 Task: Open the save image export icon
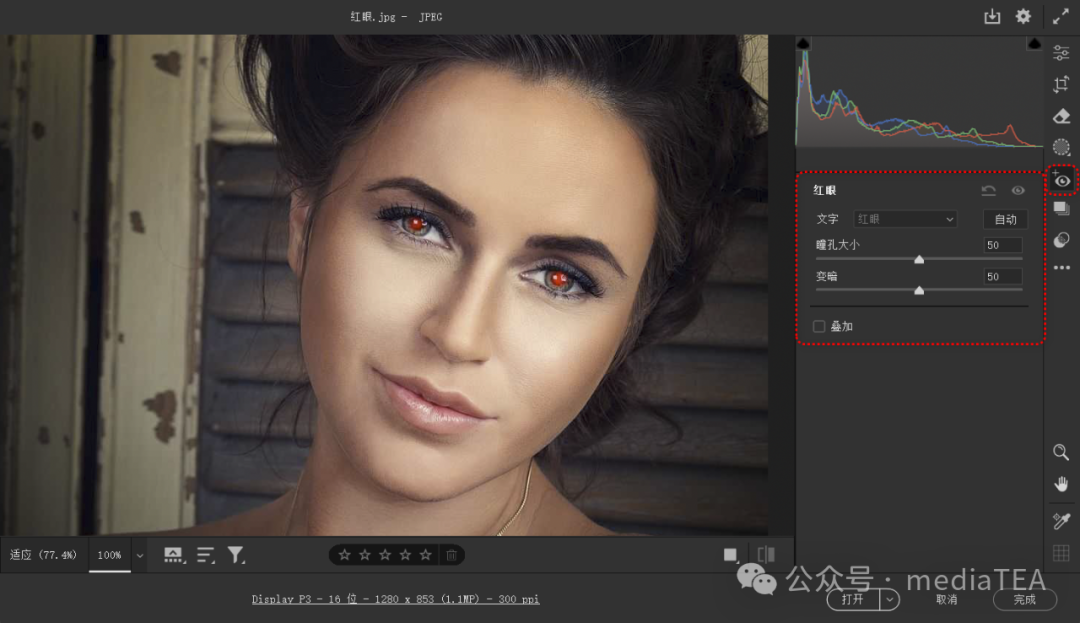point(992,17)
